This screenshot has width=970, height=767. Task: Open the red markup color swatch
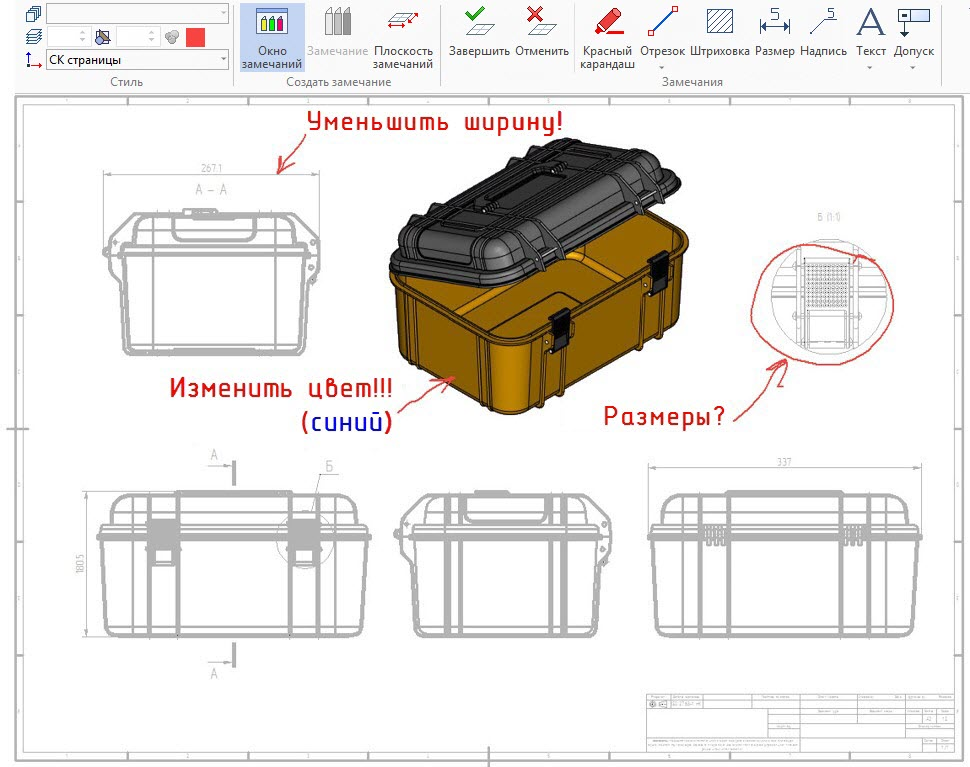coord(194,35)
